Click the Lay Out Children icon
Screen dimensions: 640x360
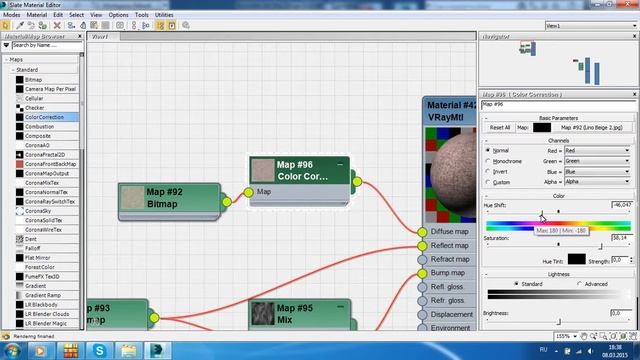coord(145,25)
